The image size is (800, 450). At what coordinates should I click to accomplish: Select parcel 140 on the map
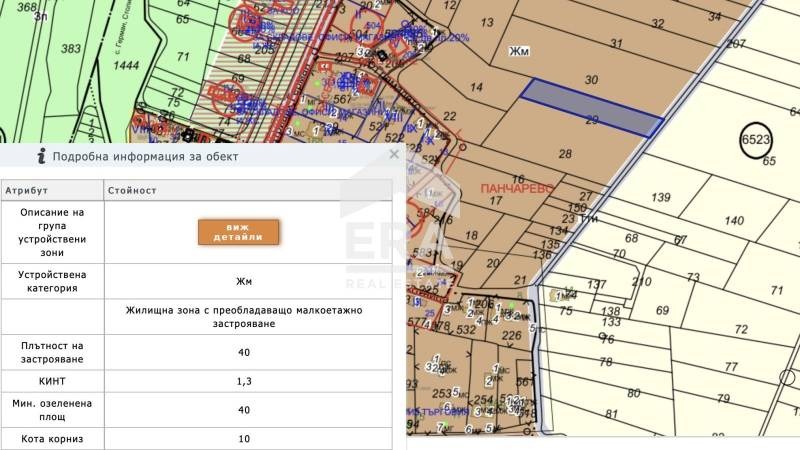pyautogui.click(x=733, y=221)
